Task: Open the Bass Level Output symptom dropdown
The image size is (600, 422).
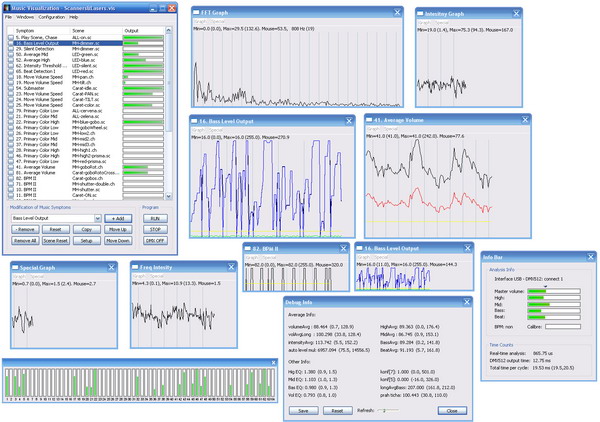Action: click(96, 217)
